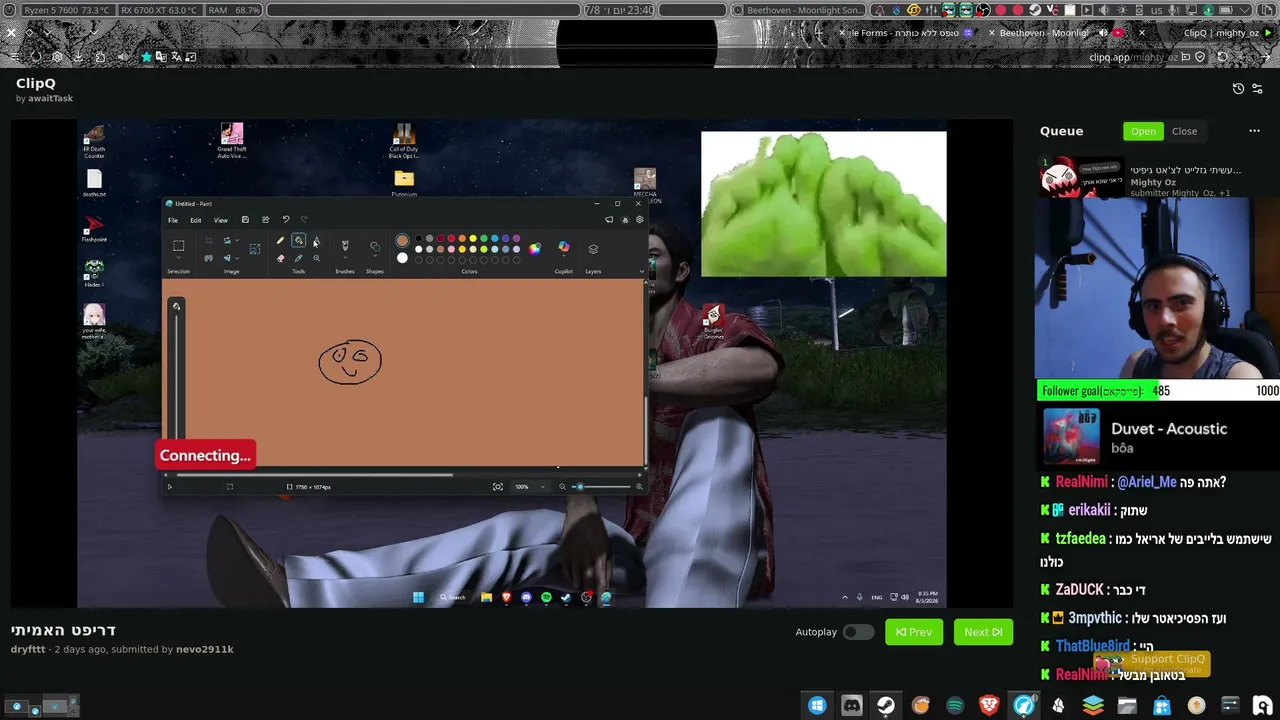This screenshot has width=1280, height=720.
Task: Select the Fill bucket tool in Paint
Action: click(298, 241)
